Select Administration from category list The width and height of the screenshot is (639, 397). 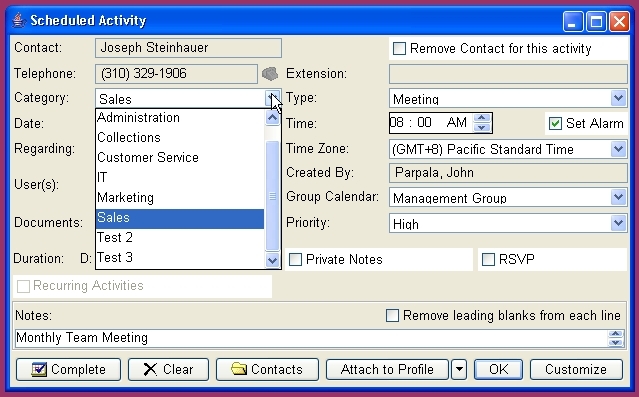click(180, 118)
